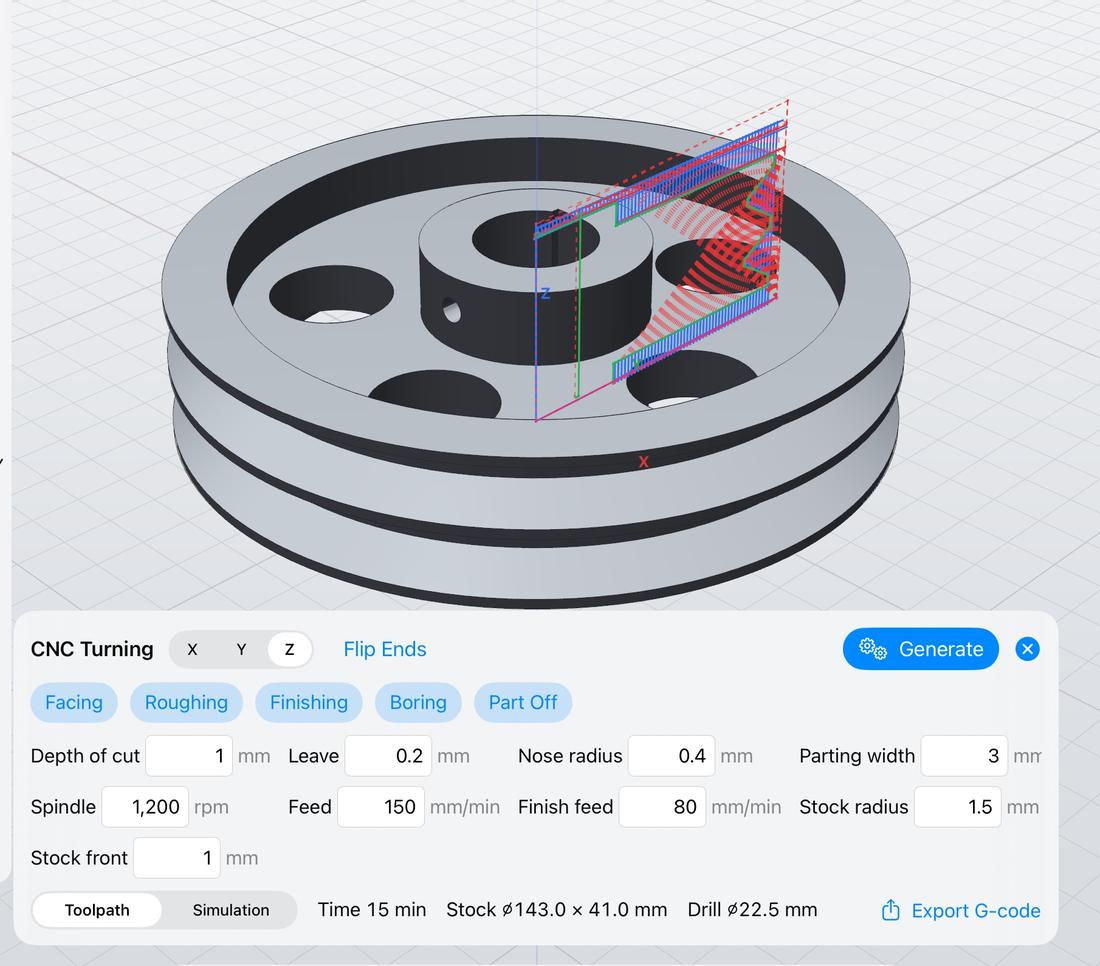Click the Time 15 min readout
The height and width of the screenshot is (966, 1100).
click(x=372, y=910)
